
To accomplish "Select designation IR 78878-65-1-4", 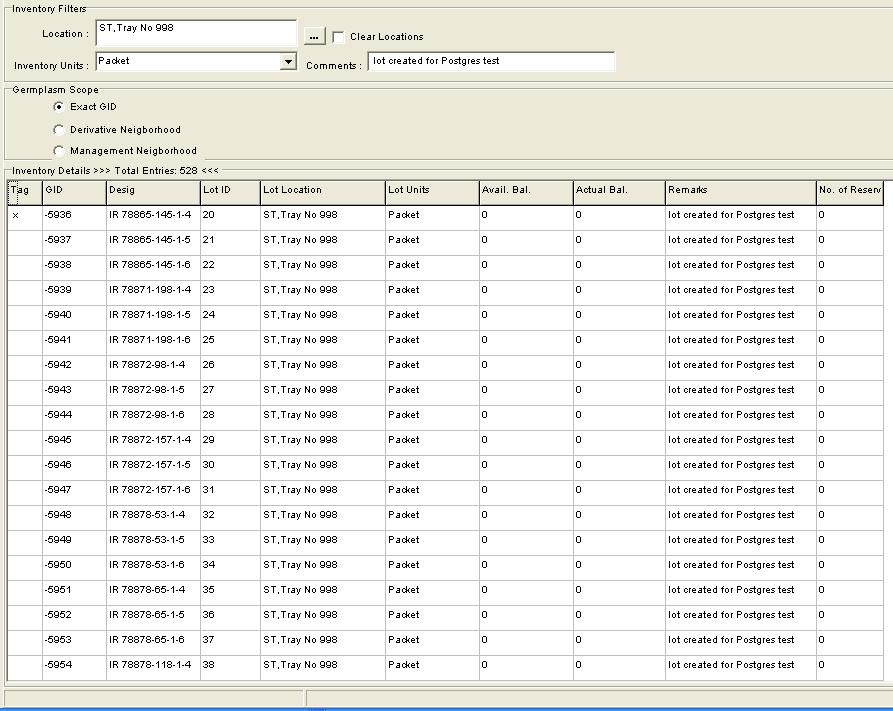I will [154, 593].
